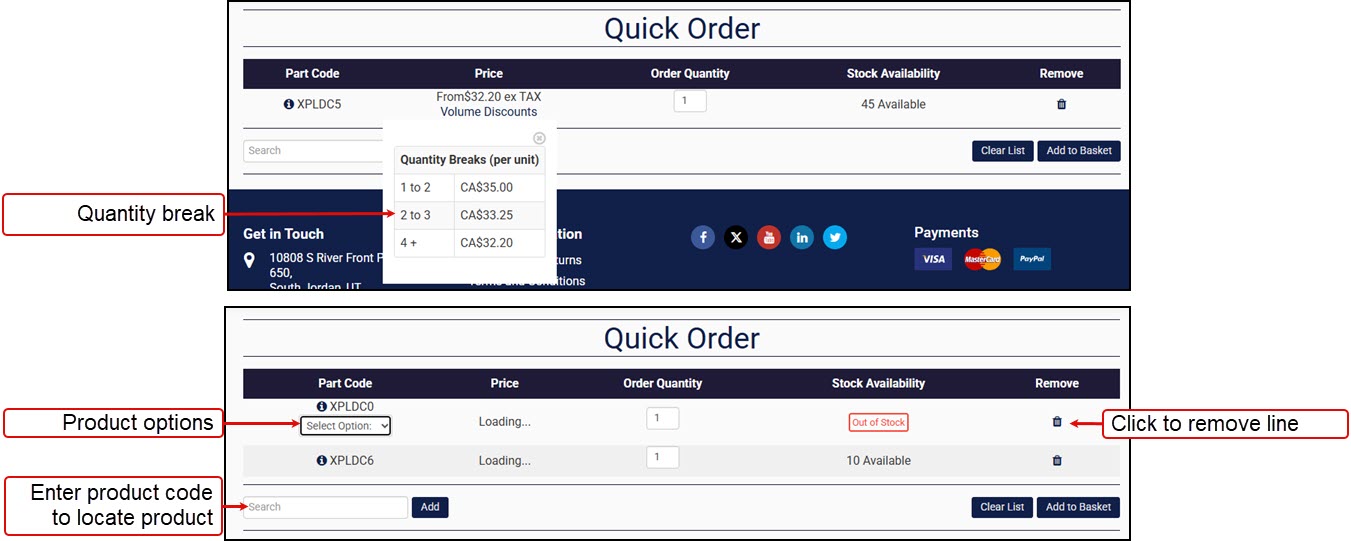Viewport: 1351px width, 541px height.
Task: Select the CA$33.25 price cell
Action: coord(500,216)
